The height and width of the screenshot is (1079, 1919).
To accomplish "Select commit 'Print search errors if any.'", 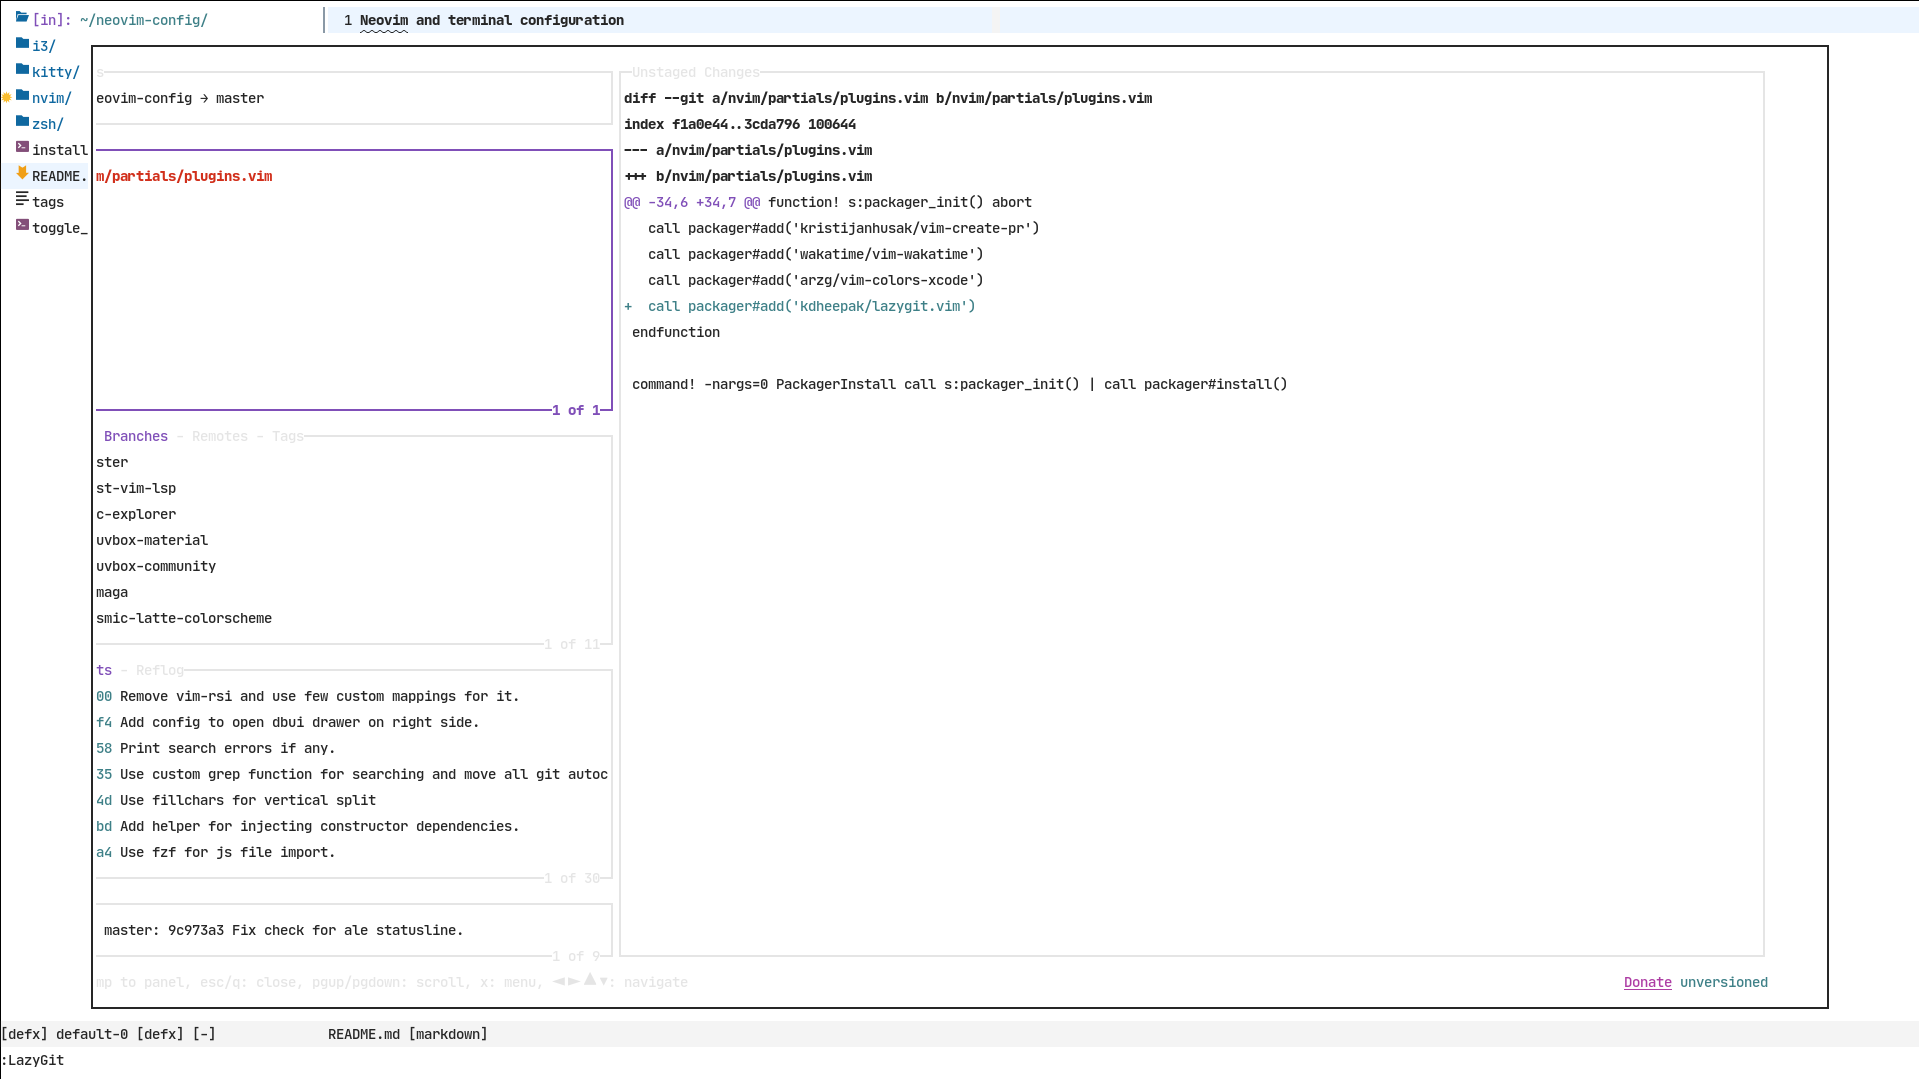I will (216, 748).
